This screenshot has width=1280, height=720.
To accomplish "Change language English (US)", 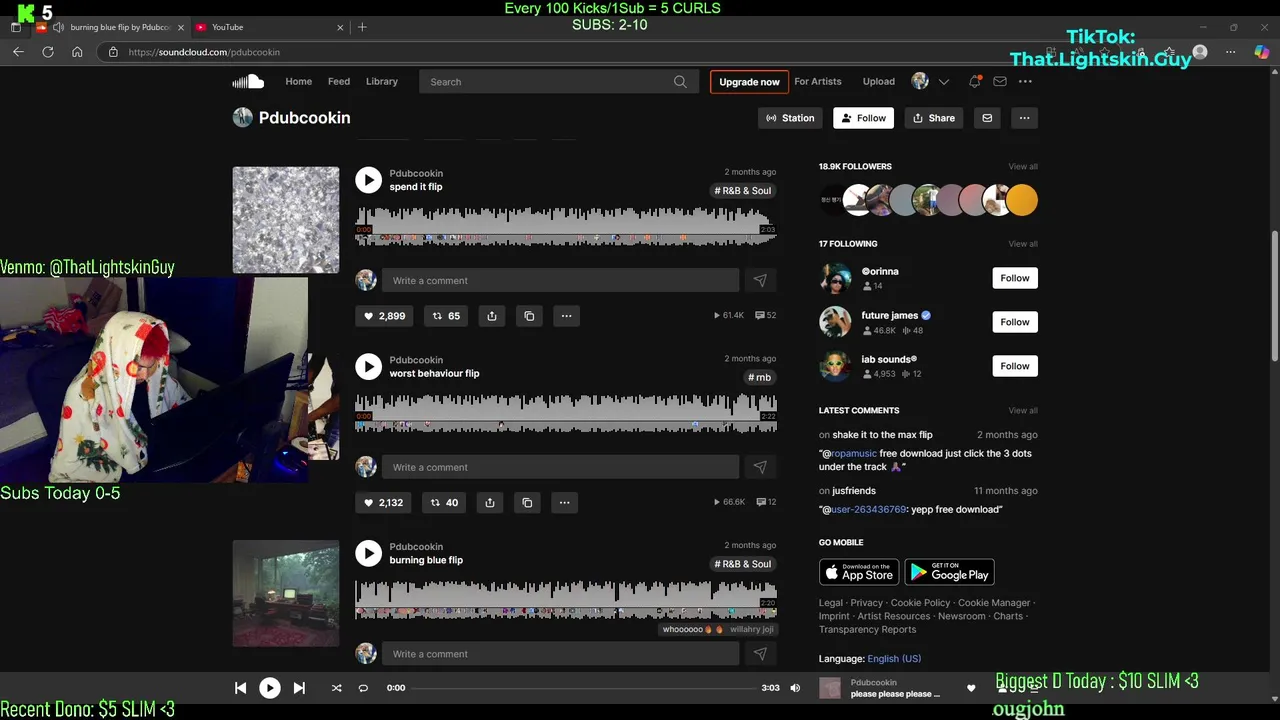I will (894, 659).
